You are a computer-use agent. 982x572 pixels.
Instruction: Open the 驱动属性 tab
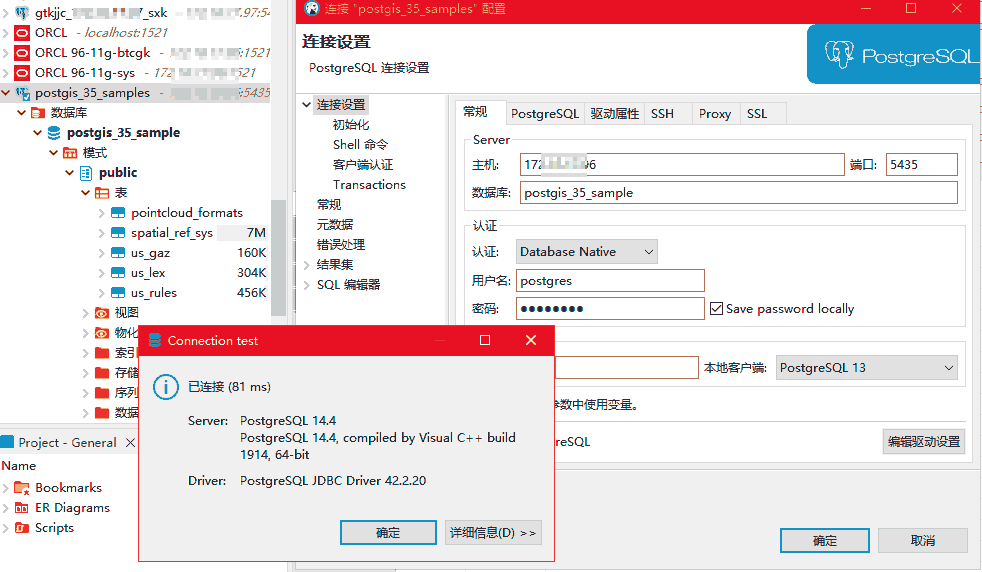(614, 113)
